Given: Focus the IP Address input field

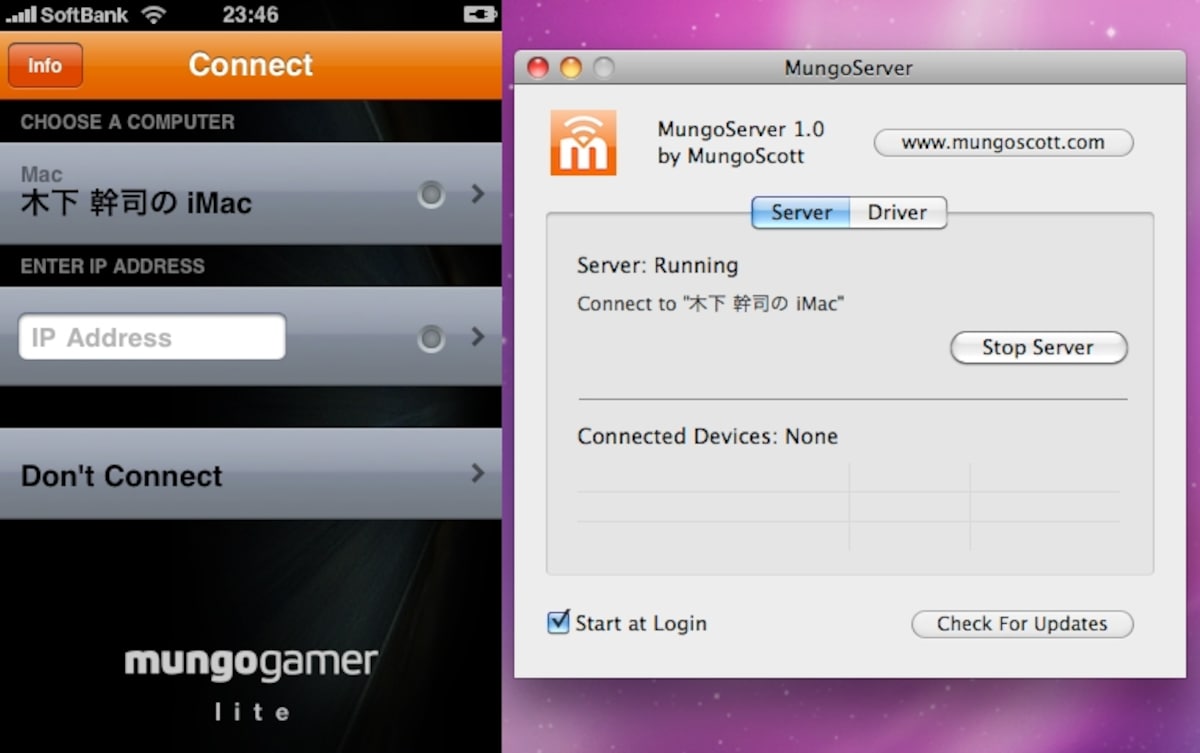Looking at the screenshot, I should click(152, 337).
